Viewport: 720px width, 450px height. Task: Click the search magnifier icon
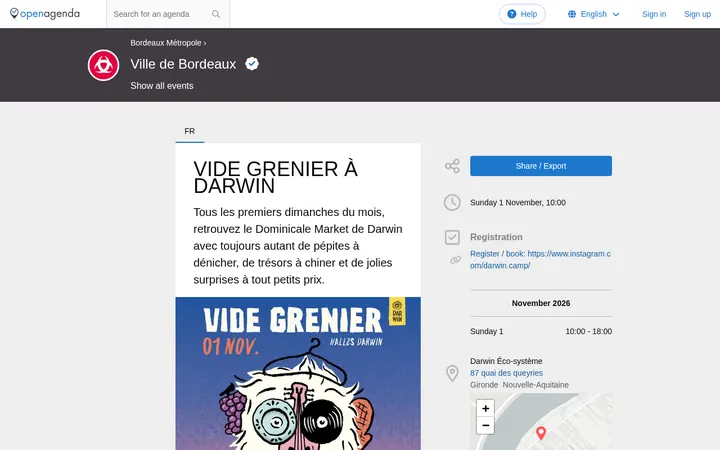(216, 14)
